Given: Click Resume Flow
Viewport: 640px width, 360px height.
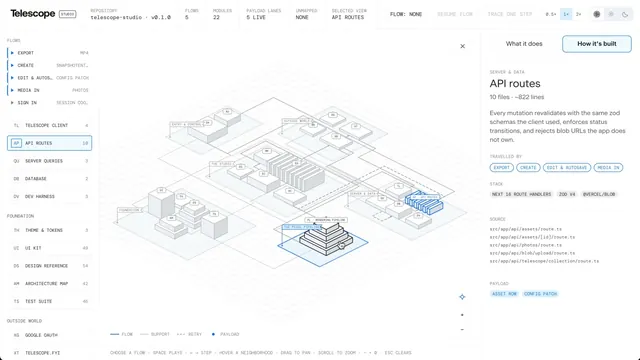Looking at the screenshot, I should (x=455, y=14).
